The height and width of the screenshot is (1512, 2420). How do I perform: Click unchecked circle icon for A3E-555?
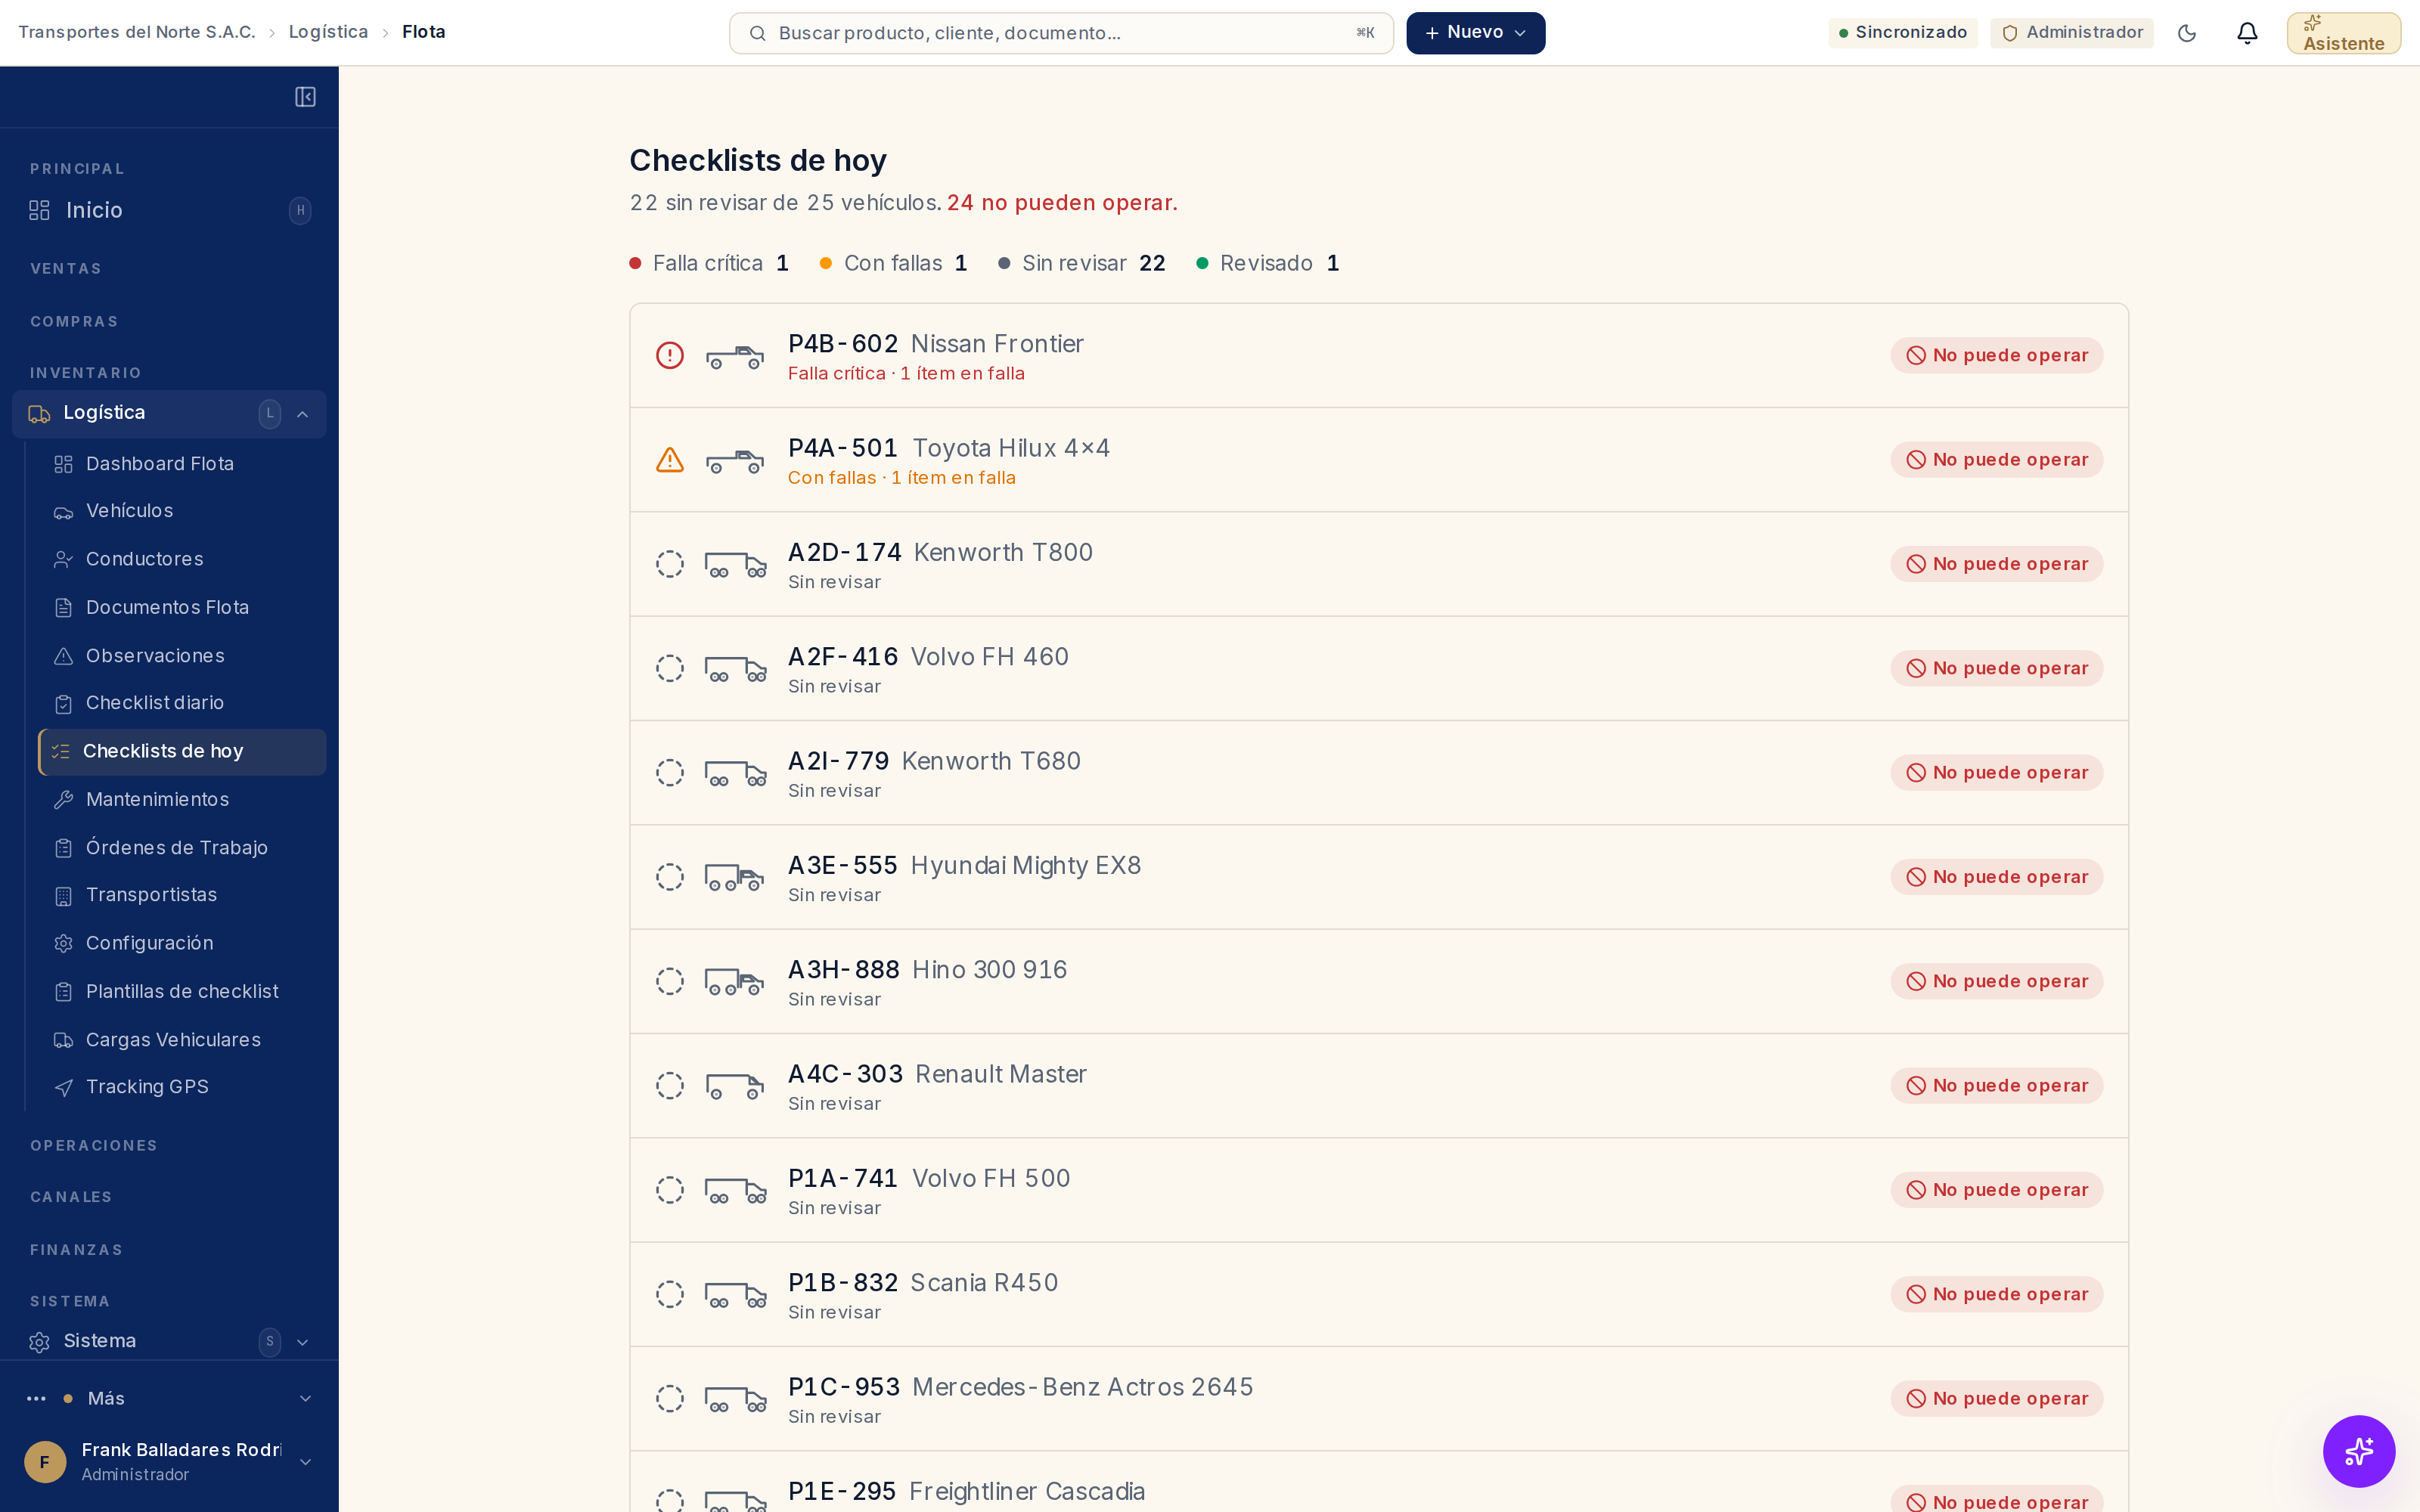coord(670,877)
